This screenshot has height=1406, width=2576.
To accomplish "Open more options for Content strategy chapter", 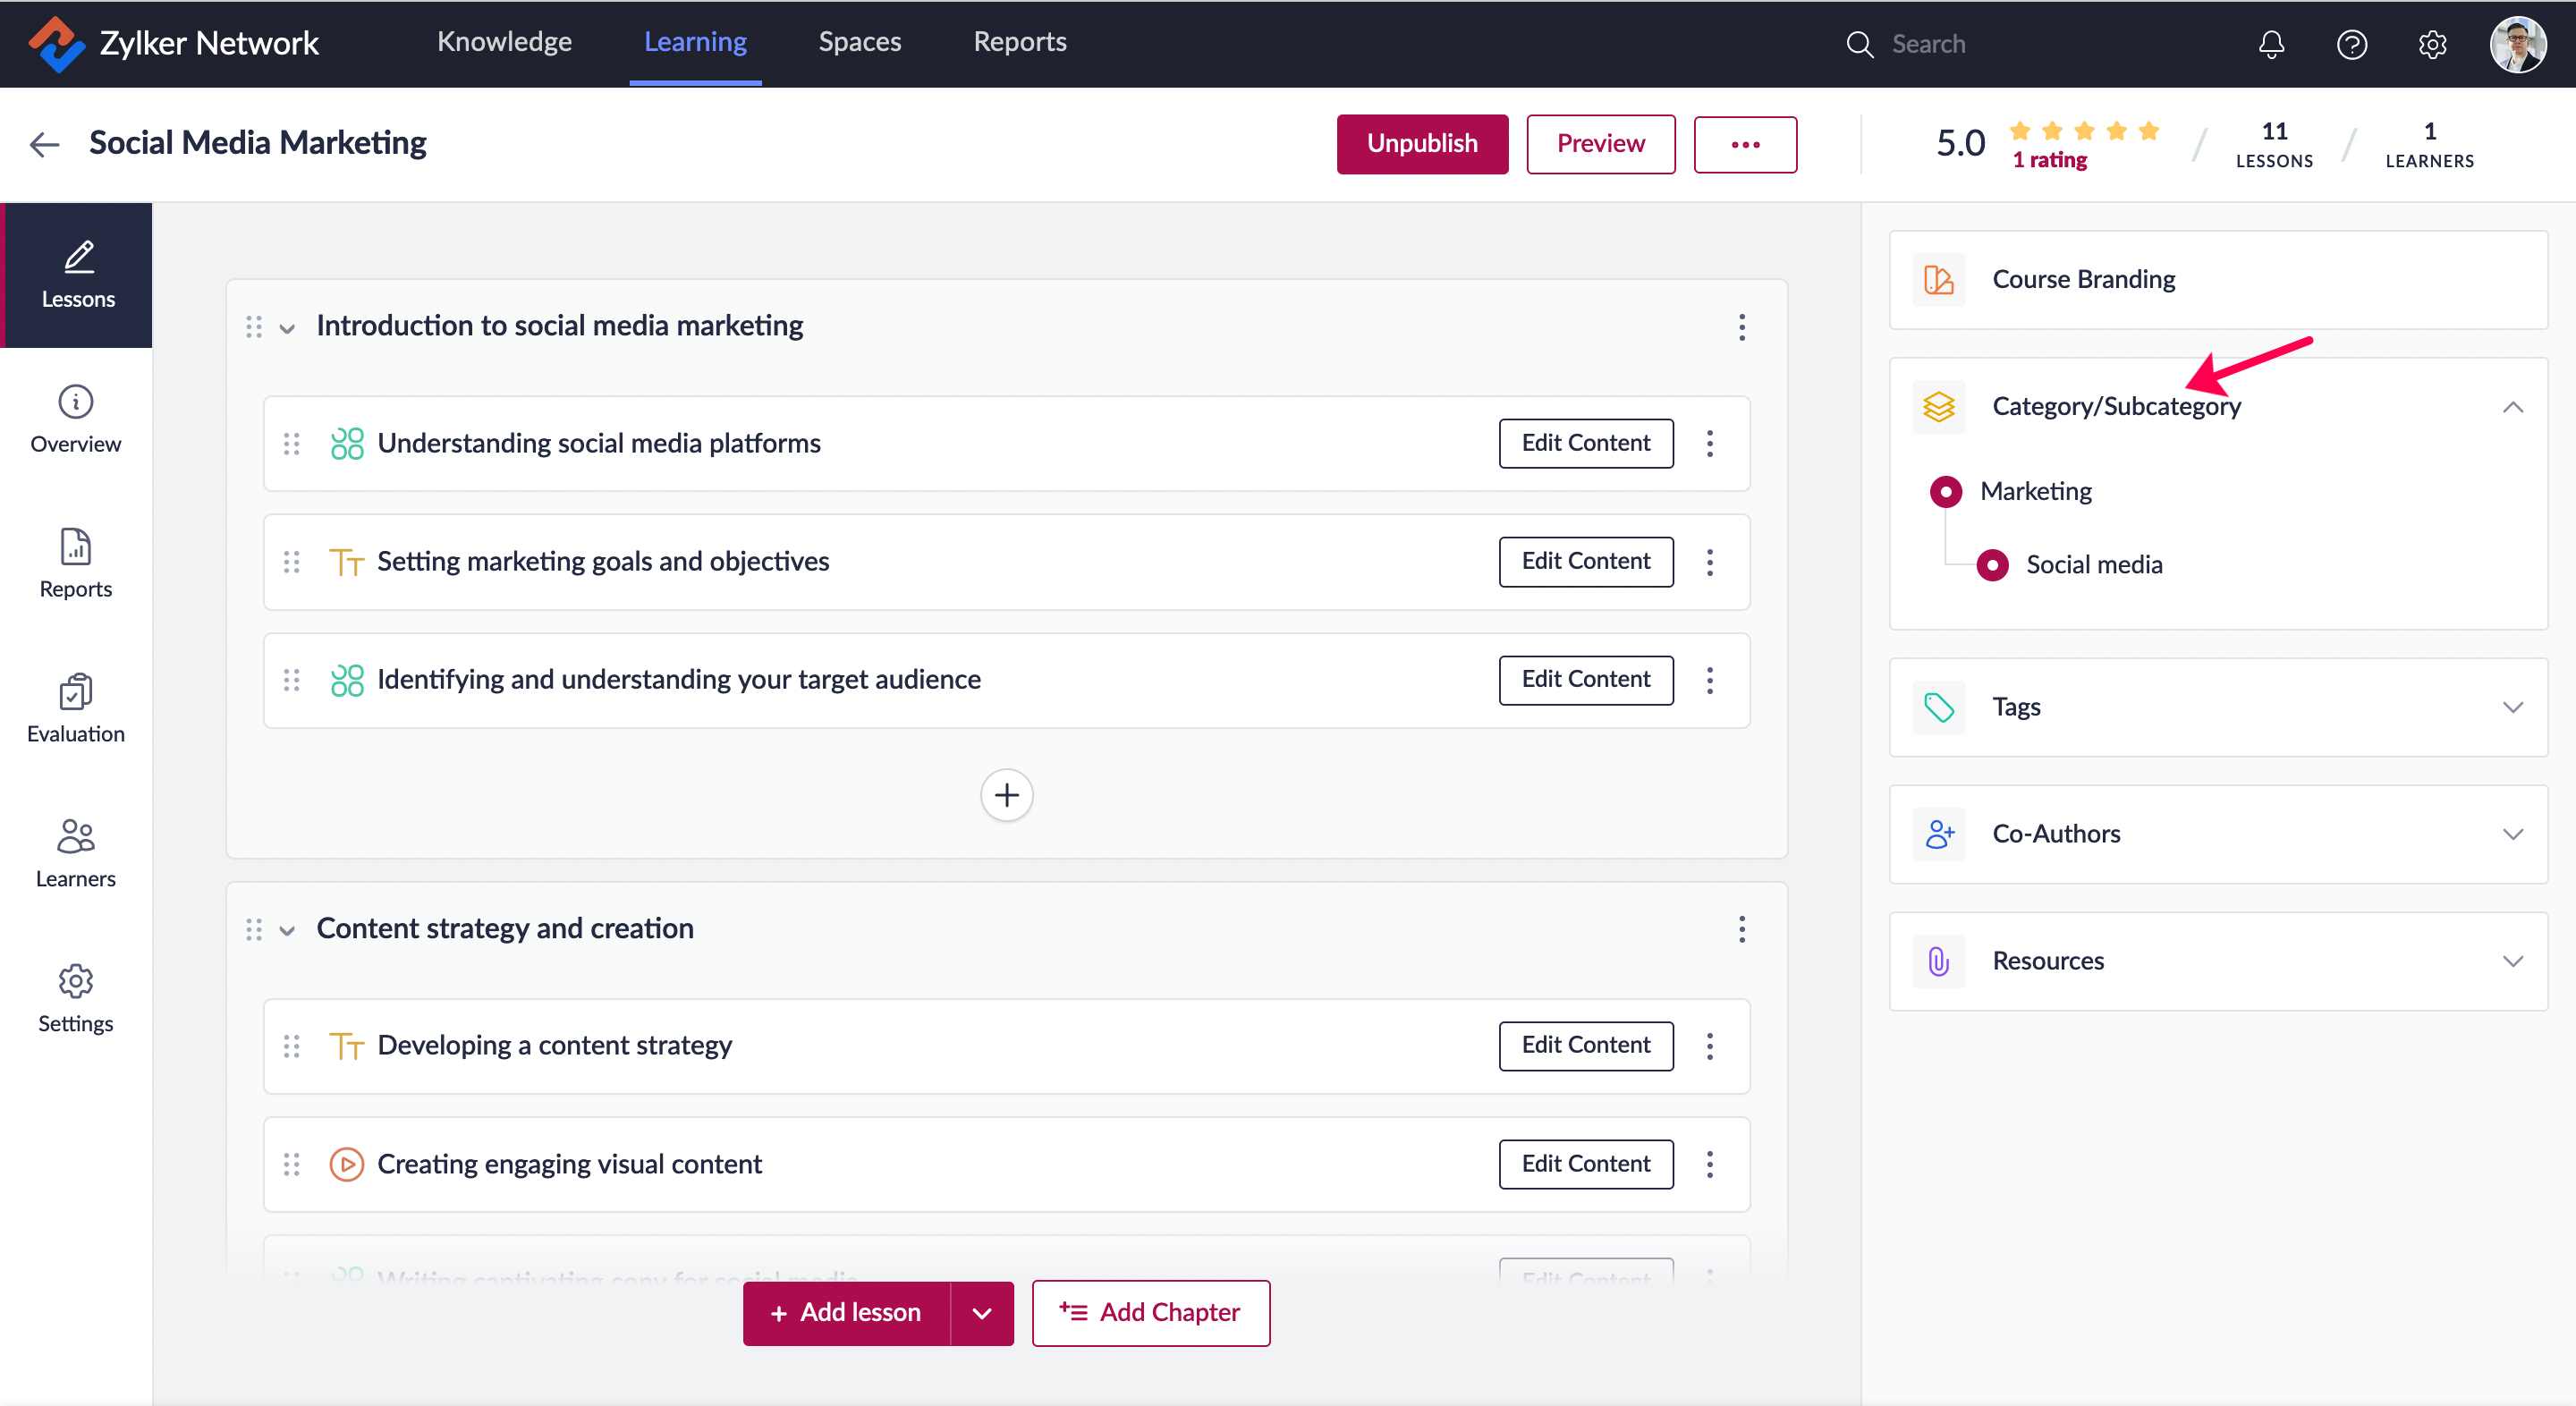I will [1741, 929].
